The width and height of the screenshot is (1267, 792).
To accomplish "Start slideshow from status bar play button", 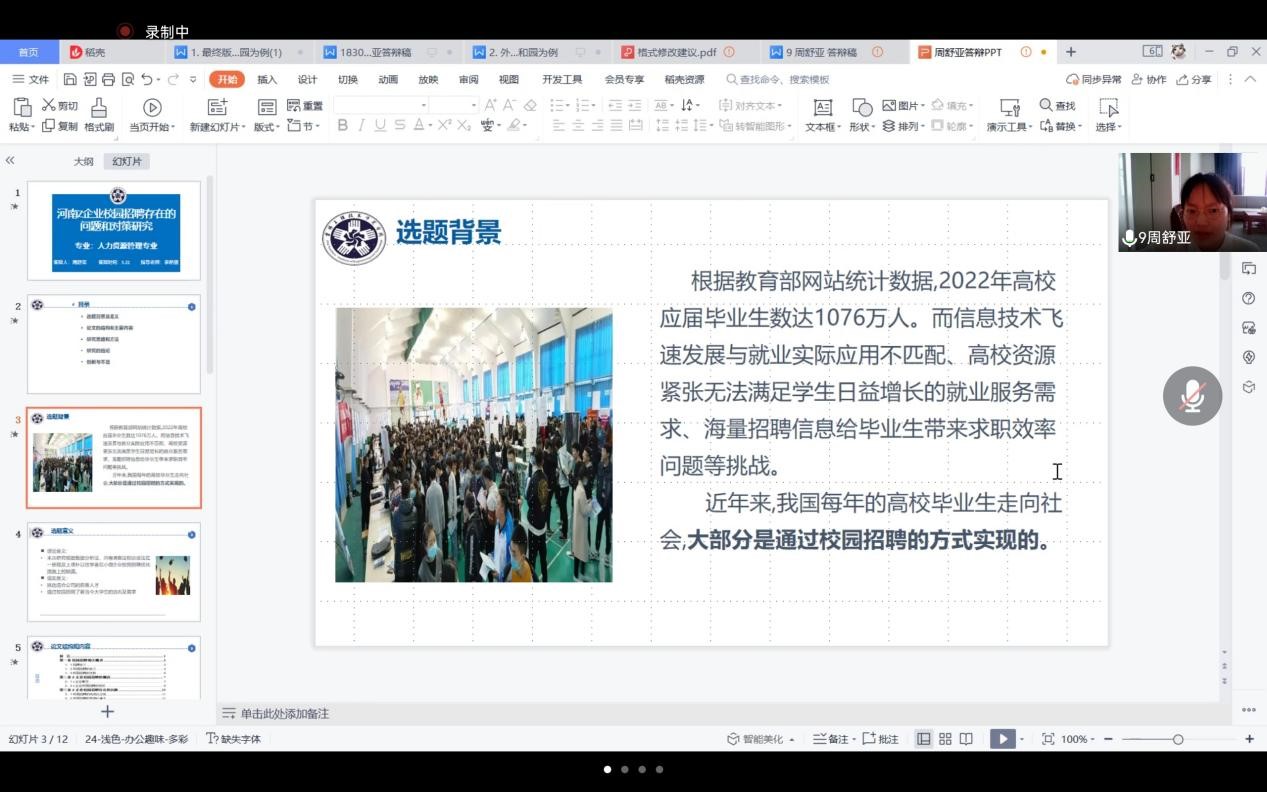I will tap(1000, 739).
